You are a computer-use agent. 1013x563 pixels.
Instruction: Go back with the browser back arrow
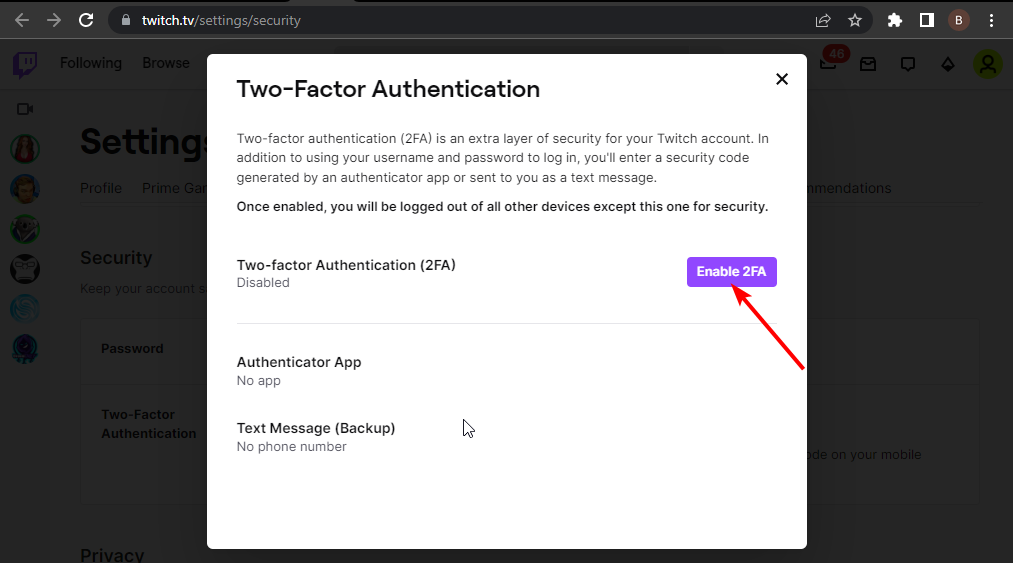[22, 20]
